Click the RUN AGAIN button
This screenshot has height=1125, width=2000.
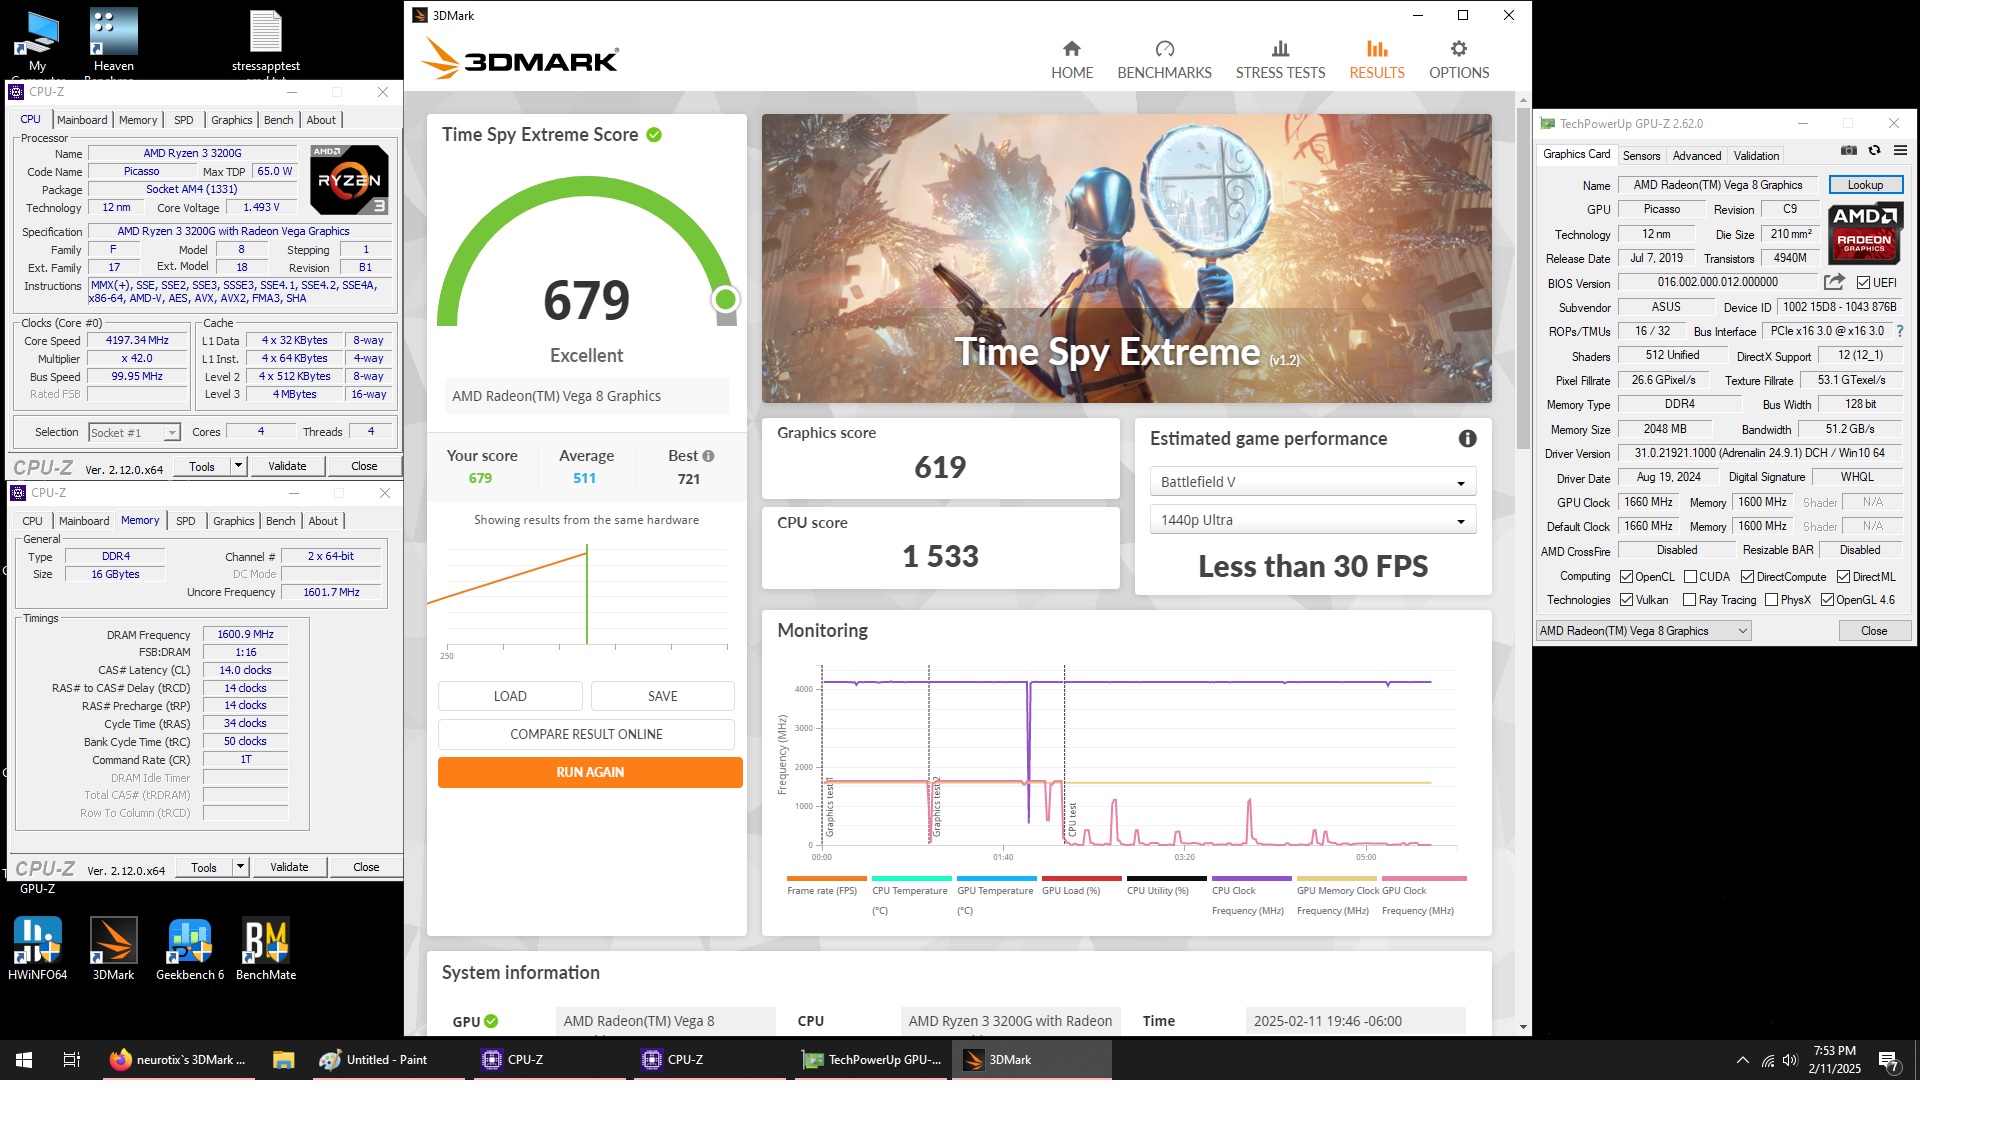590,772
